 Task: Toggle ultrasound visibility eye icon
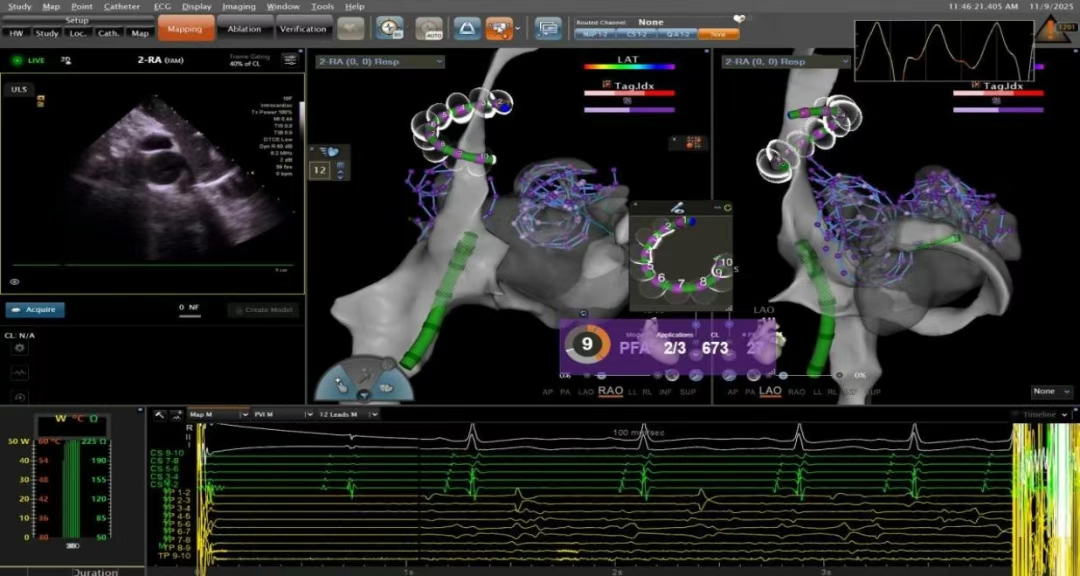pos(15,283)
